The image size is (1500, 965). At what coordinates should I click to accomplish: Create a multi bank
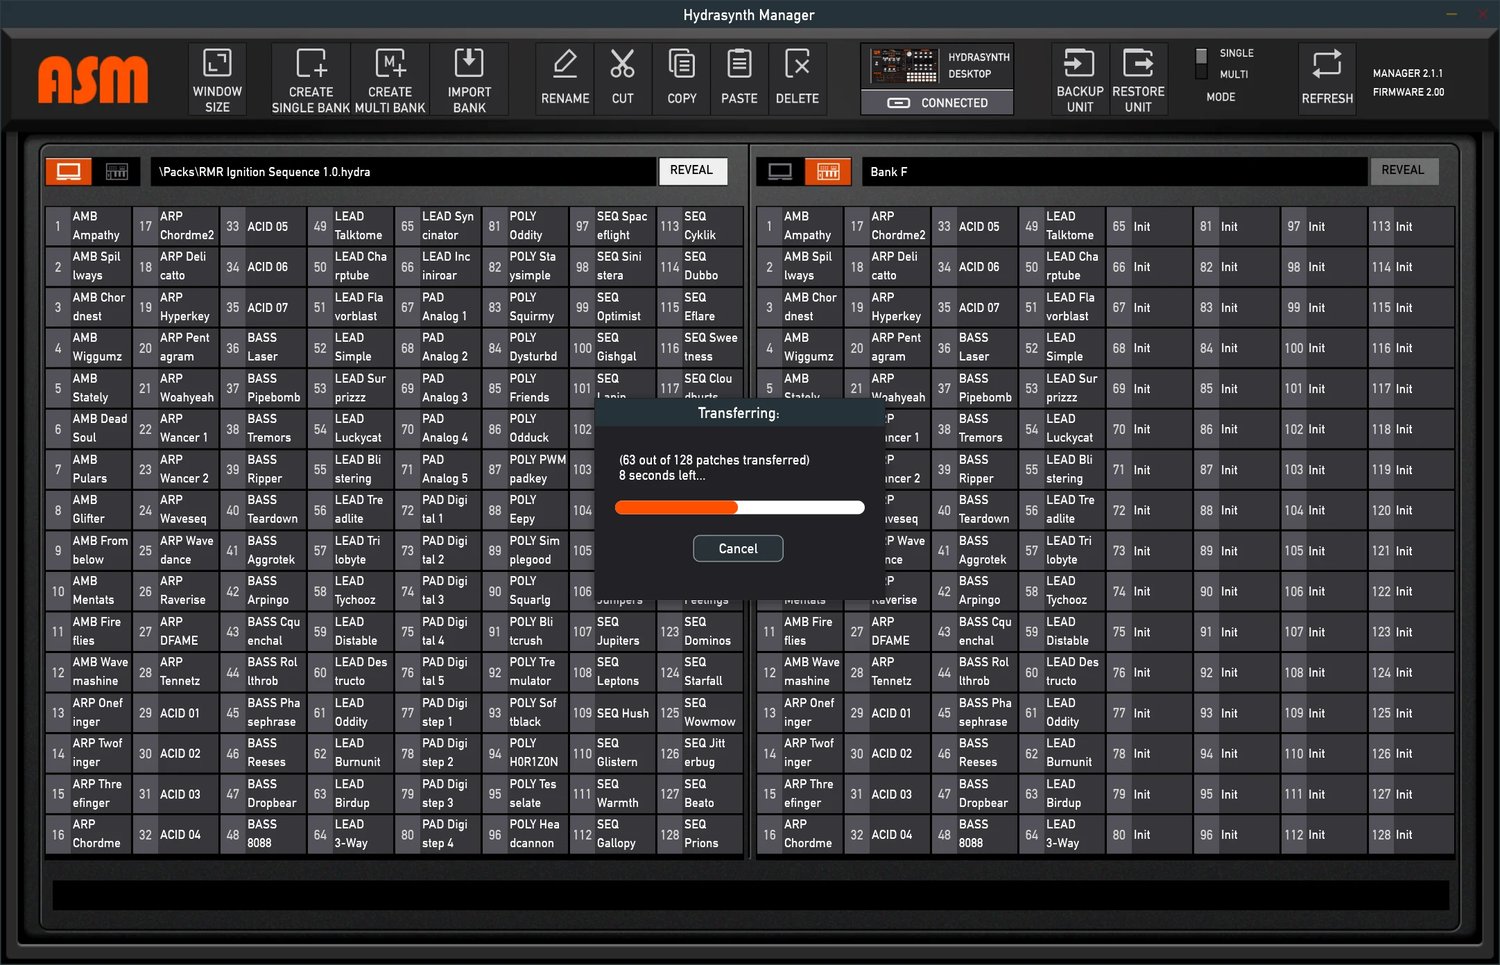click(x=390, y=79)
